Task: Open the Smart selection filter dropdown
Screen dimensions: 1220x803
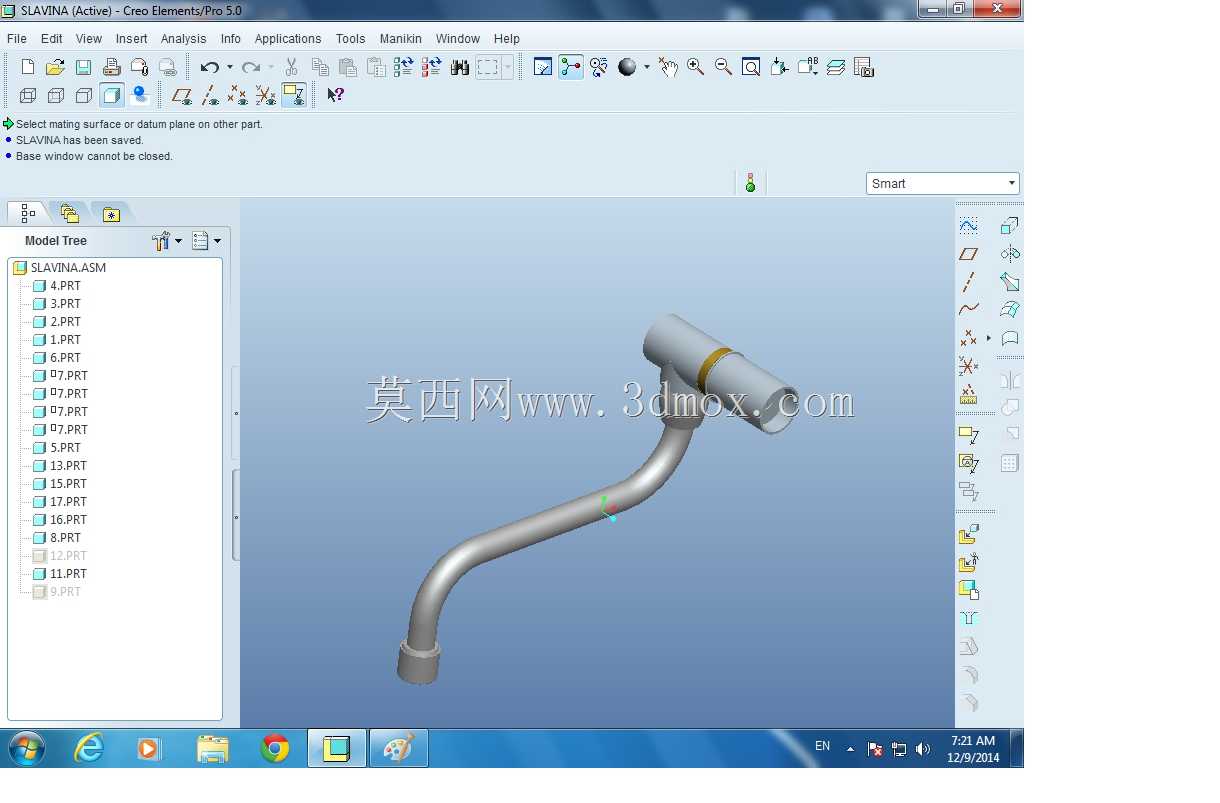Action: point(942,184)
